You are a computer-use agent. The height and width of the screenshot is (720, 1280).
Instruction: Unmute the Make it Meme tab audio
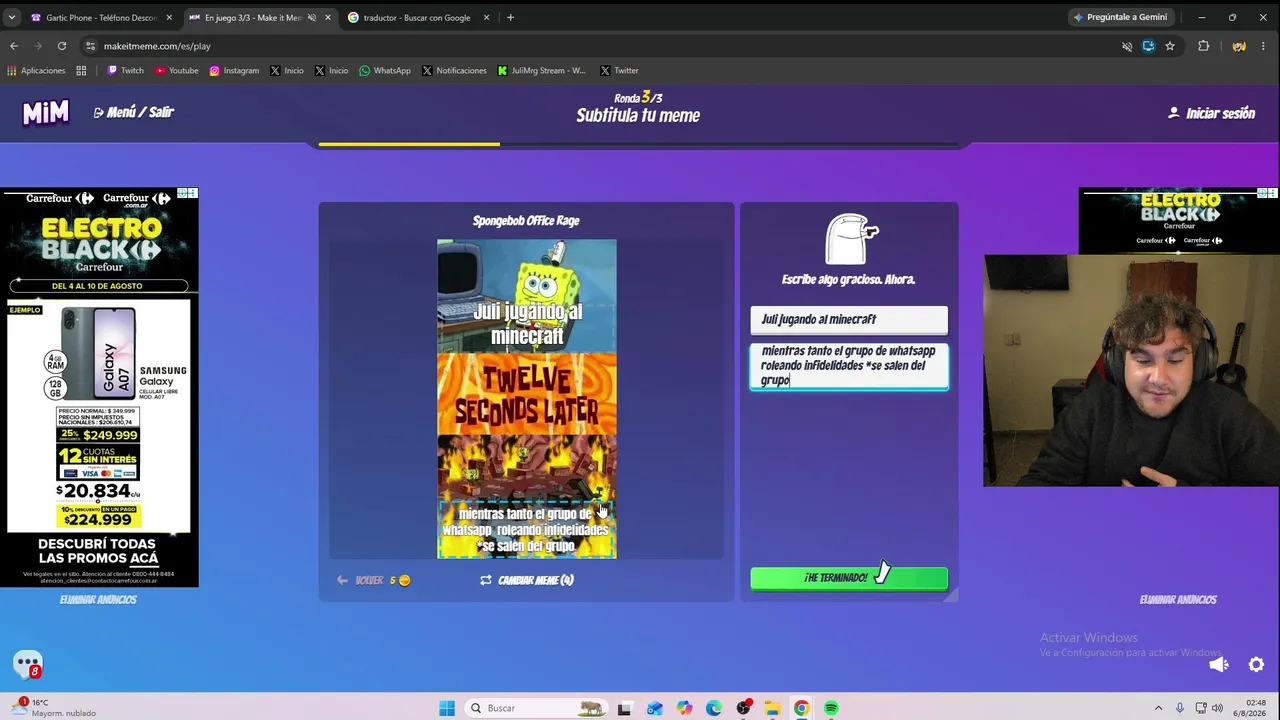[x=312, y=17]
